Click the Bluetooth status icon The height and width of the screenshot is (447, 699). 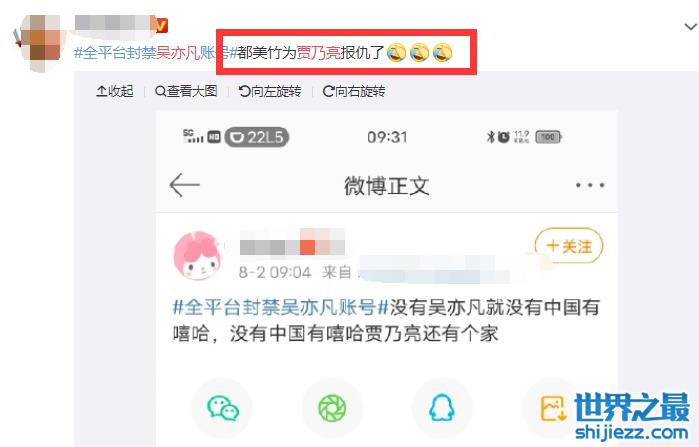pos(491,137)
